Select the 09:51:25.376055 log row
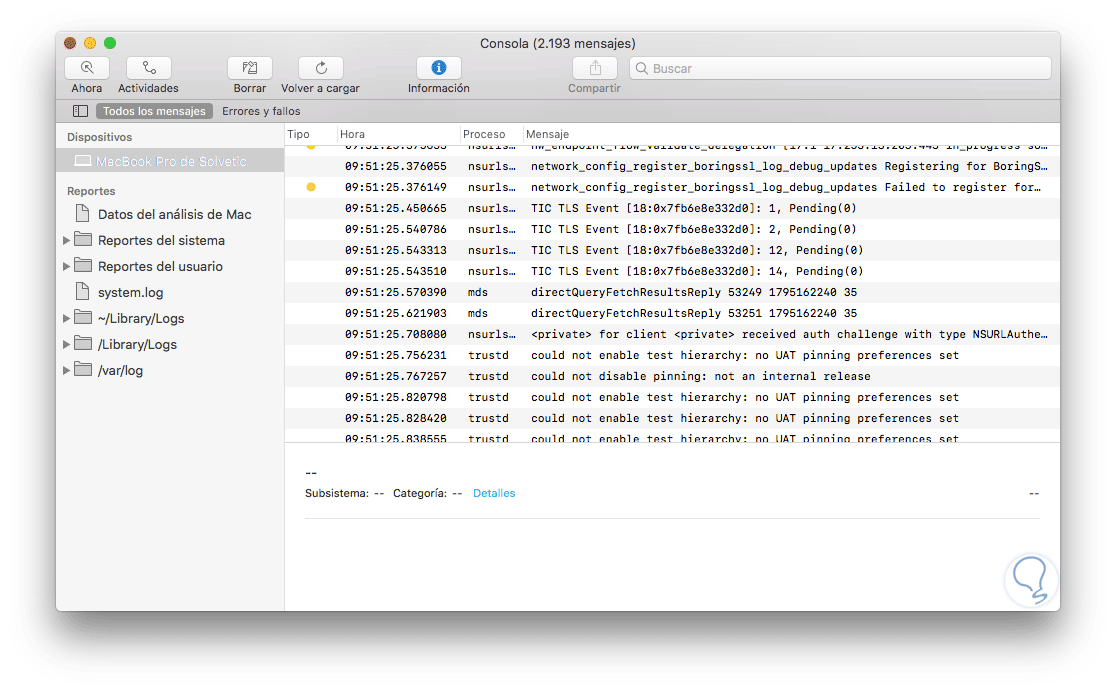The image size is (1116, 691). coord(672,167)
